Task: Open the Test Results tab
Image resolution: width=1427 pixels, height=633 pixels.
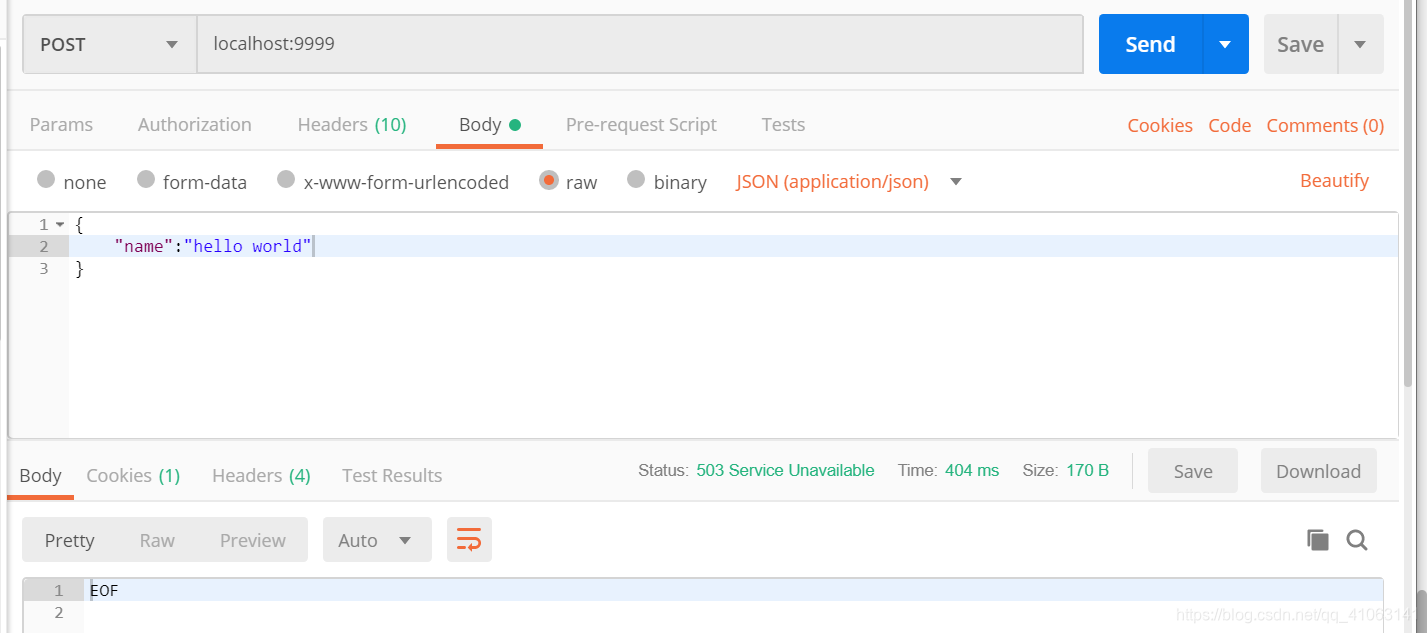Action: click(x=392, y=476)
